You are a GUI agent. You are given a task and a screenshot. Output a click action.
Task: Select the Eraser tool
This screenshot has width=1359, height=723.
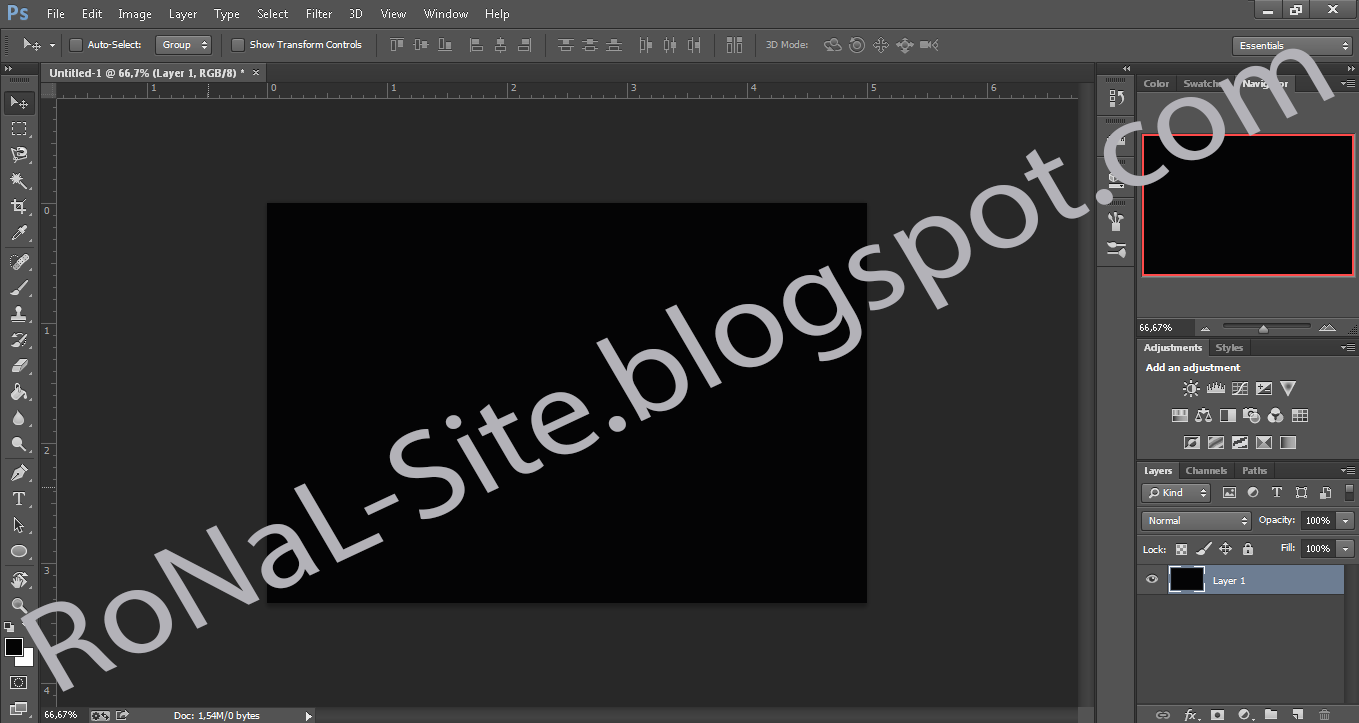click(19, 366)
